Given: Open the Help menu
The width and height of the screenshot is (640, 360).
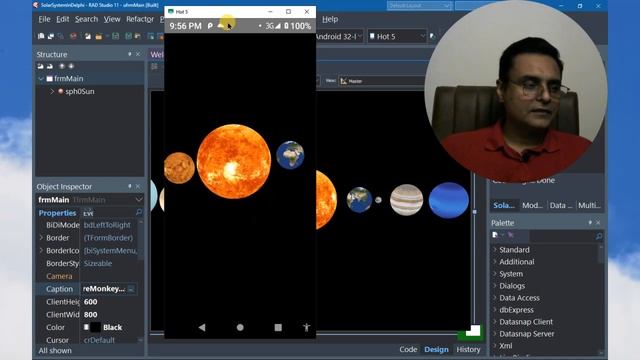Looking at the screenshot, I should coord(330,19).
